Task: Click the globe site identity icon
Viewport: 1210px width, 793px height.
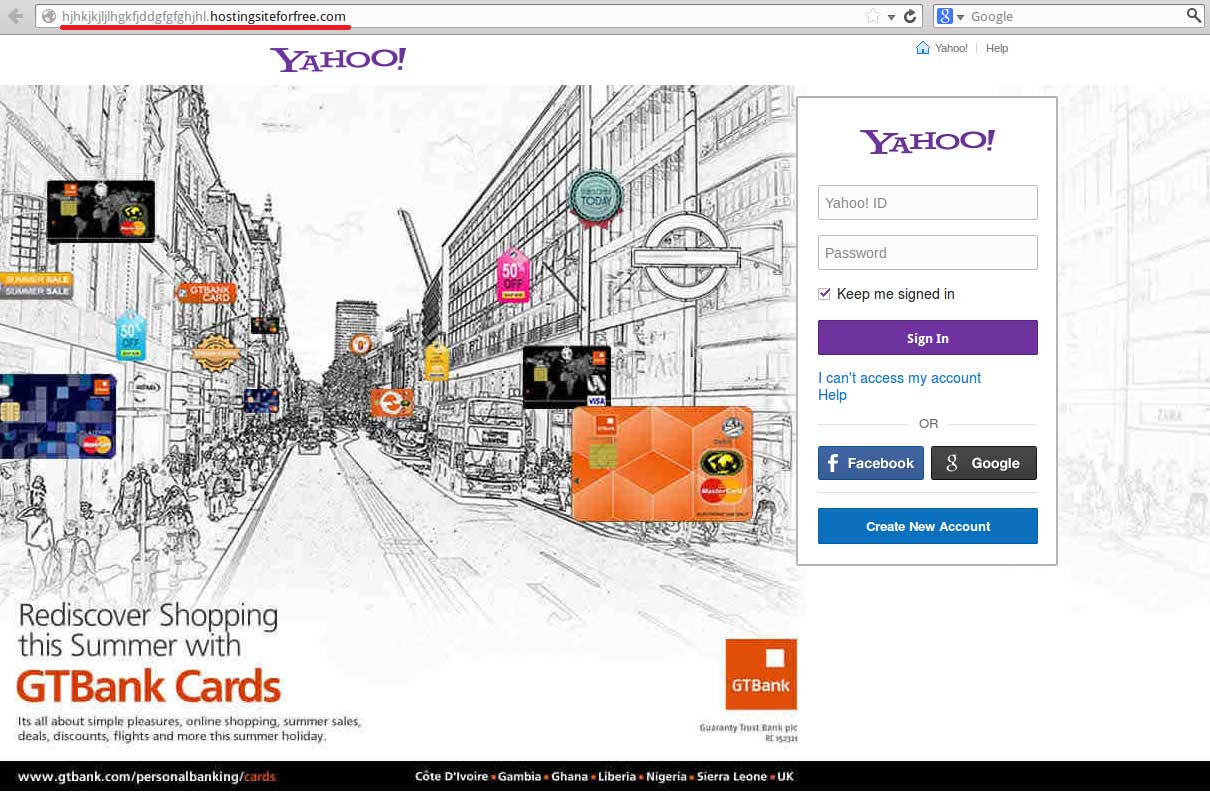Action: (x=48, y=16)
